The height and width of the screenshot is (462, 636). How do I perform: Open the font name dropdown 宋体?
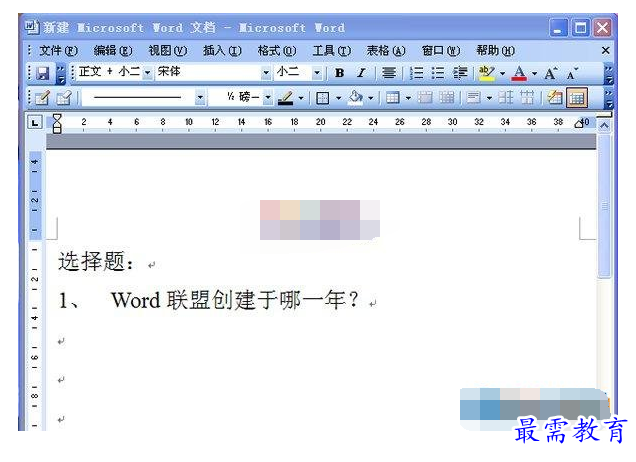tap(266, 73)
